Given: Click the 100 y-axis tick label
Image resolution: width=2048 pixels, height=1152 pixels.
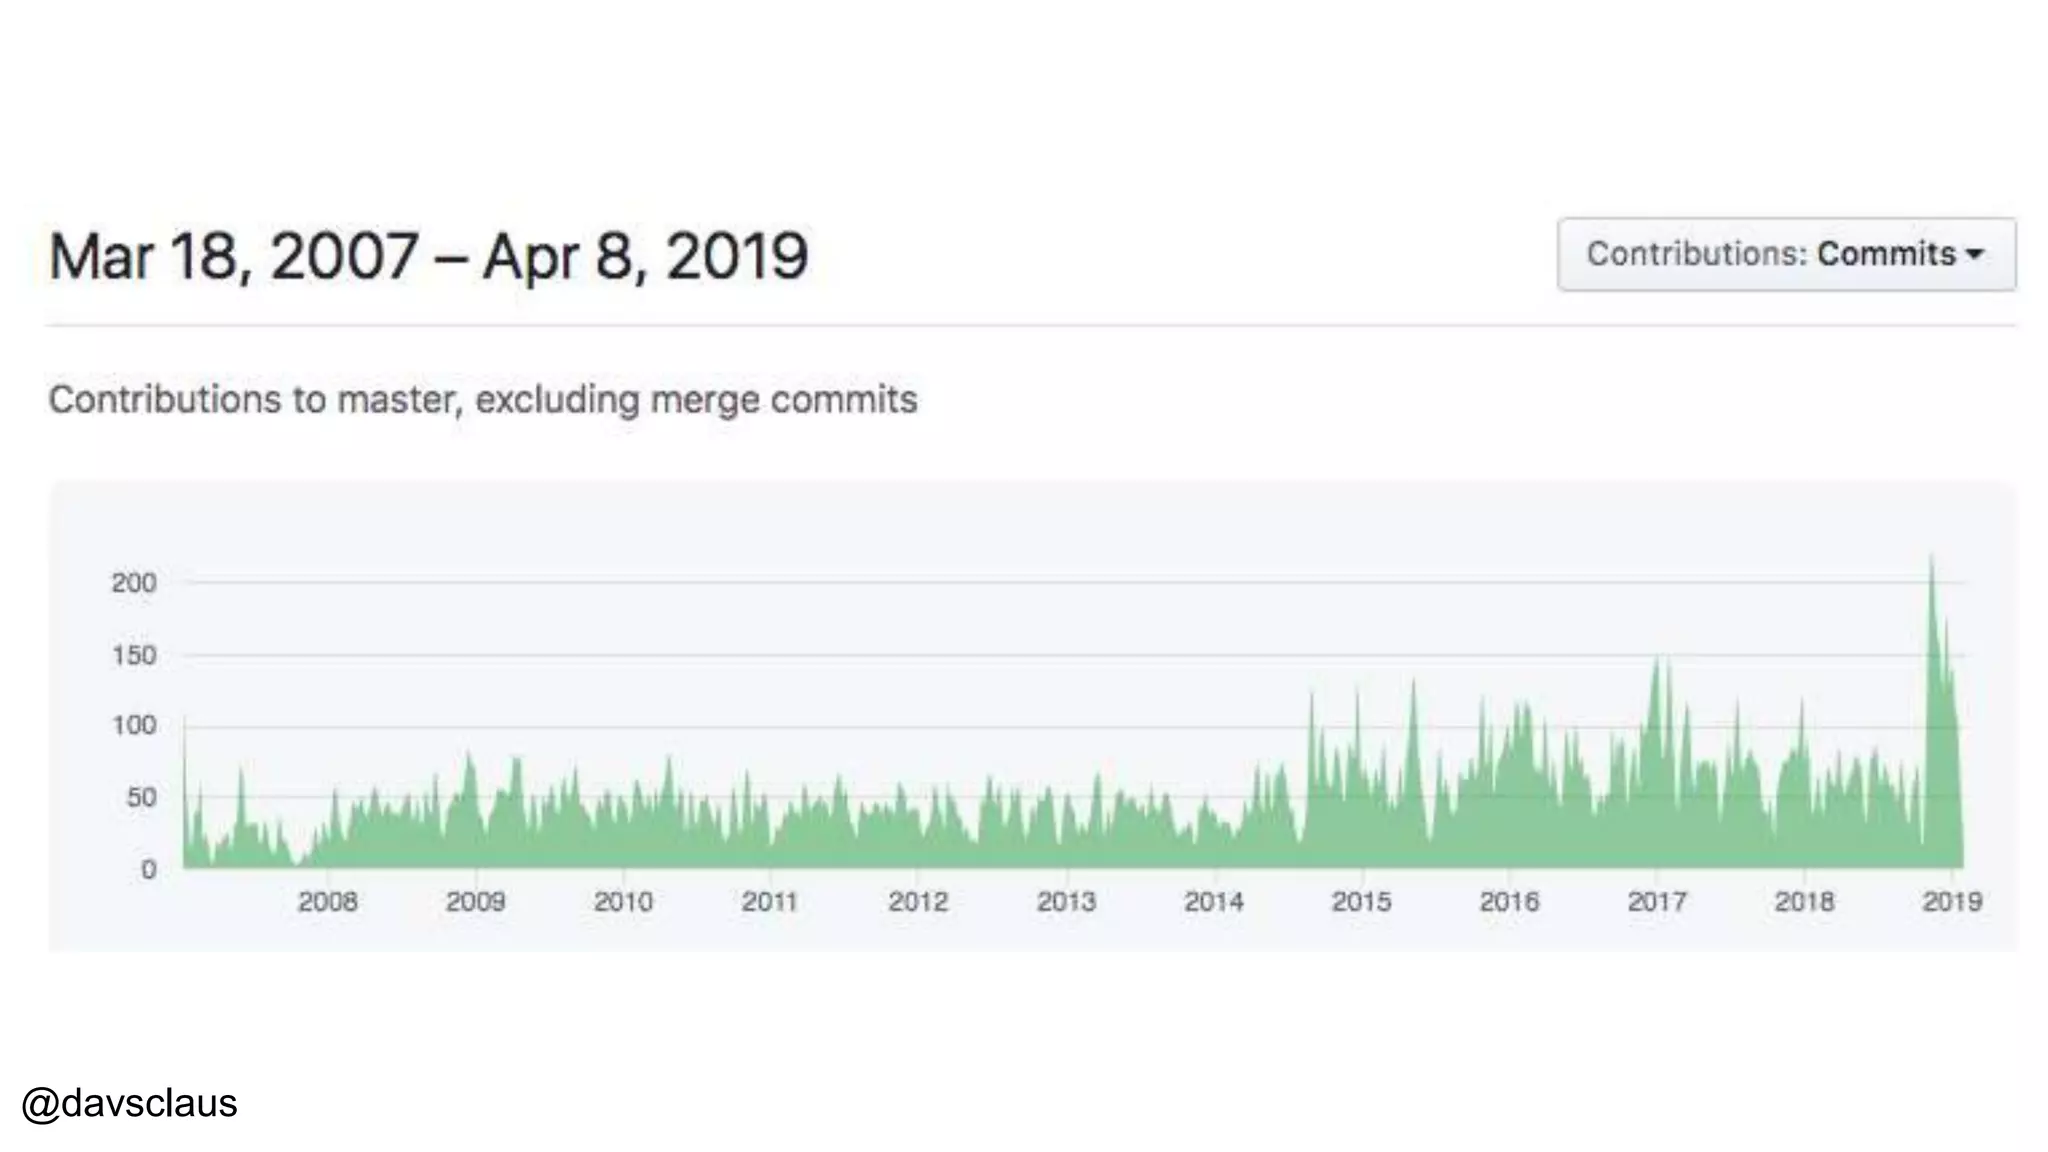Looking at the screenshot, I should [134, 725].
